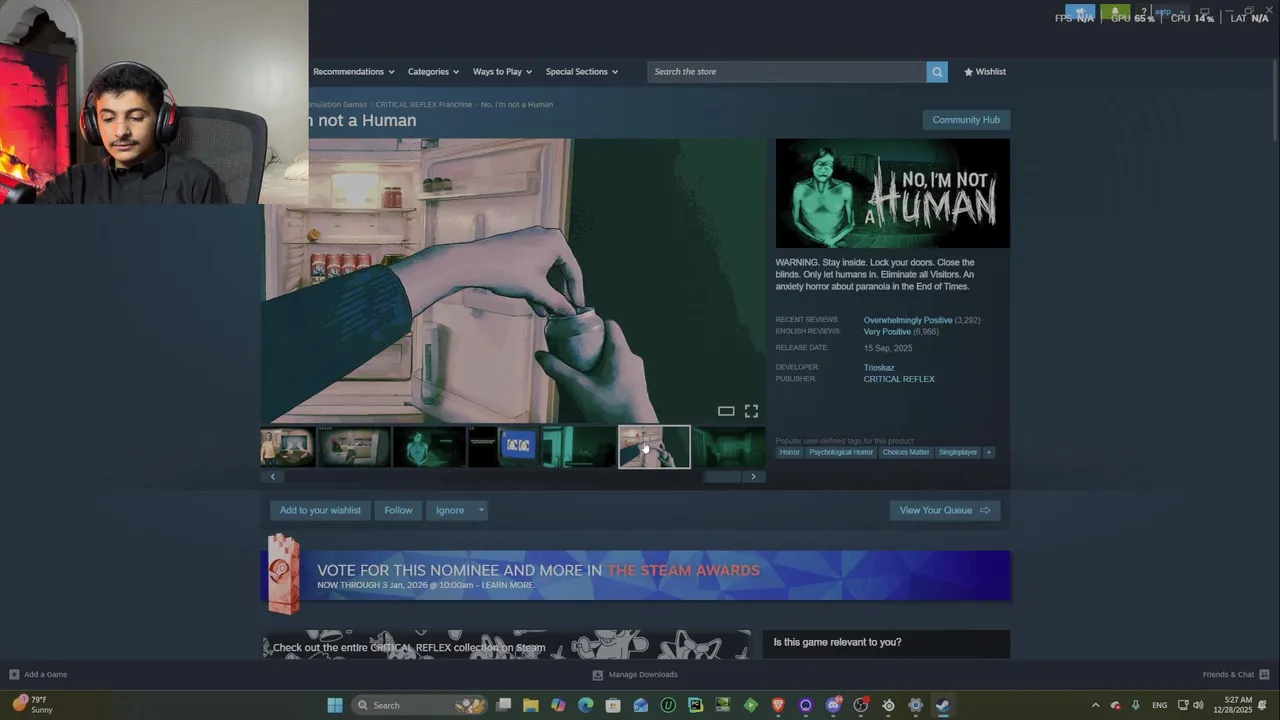Viewport: 1280px width, 720px height.
Task: Open the 79°F Sunny weather widget
Action: [x=33, y=705]
